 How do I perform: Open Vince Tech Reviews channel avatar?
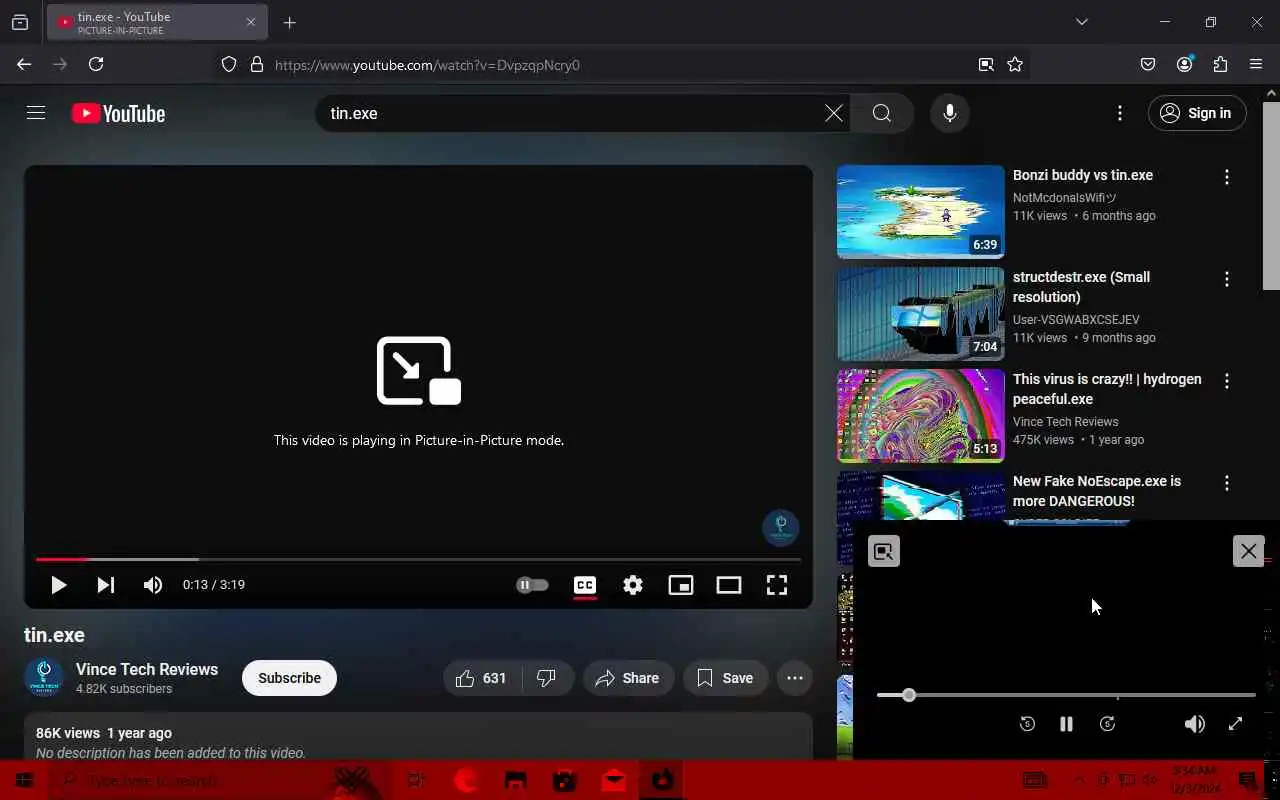pyautogui.click(x=44, y=678)
